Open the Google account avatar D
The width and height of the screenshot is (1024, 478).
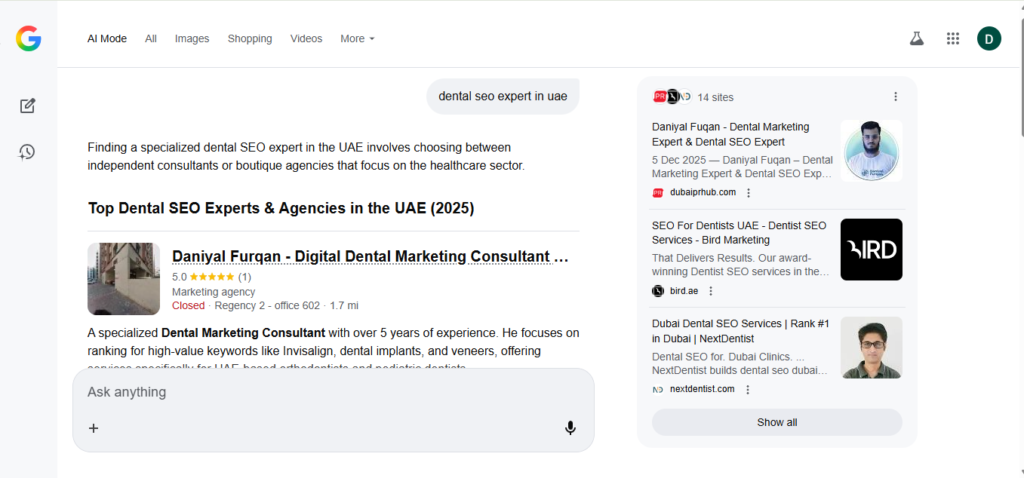(x=989, y=39)
